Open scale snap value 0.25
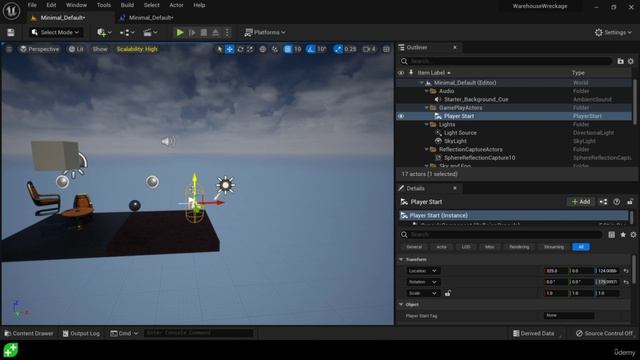Screen dimensions: 640x360 click(350, 49)
